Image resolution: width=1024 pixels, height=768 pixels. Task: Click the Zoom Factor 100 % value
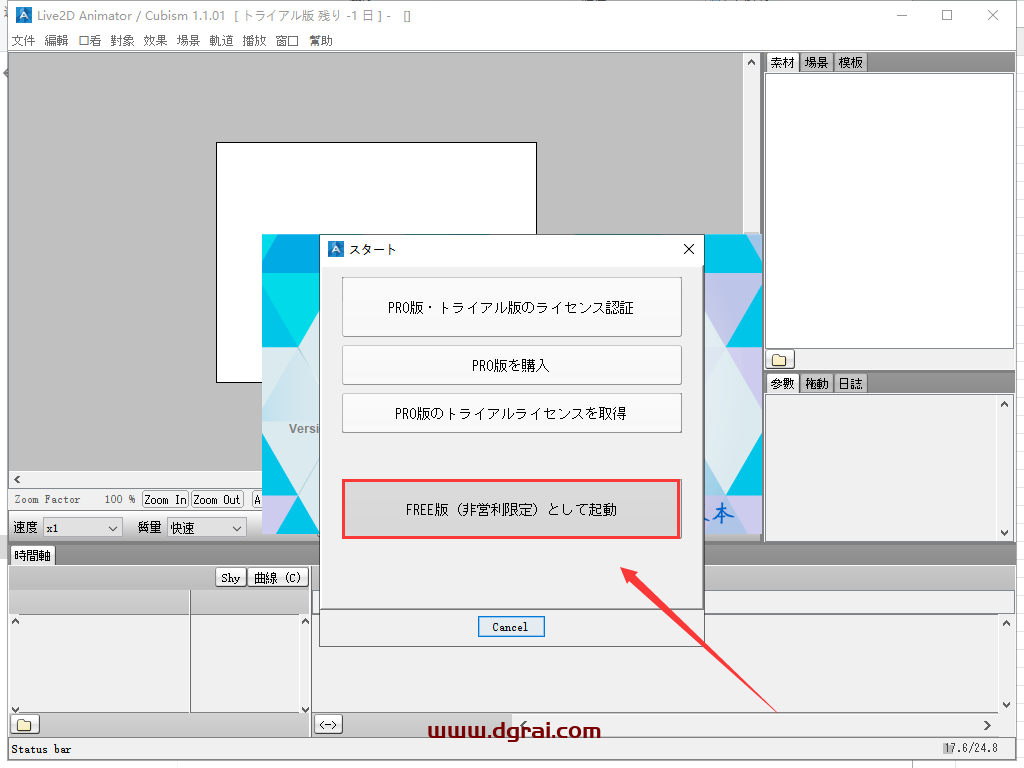pyautogui.click(x=120, y=499)
